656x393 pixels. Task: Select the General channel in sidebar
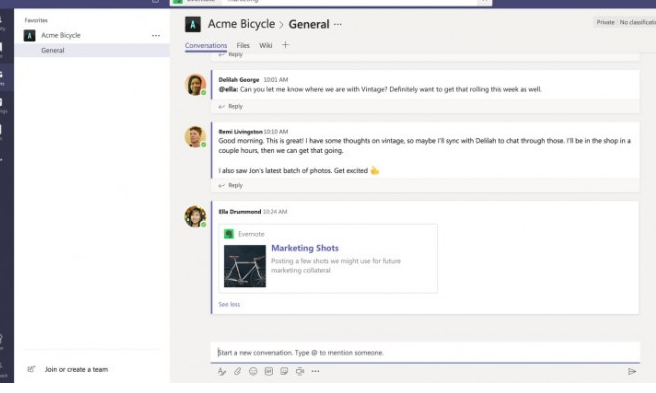92,50
